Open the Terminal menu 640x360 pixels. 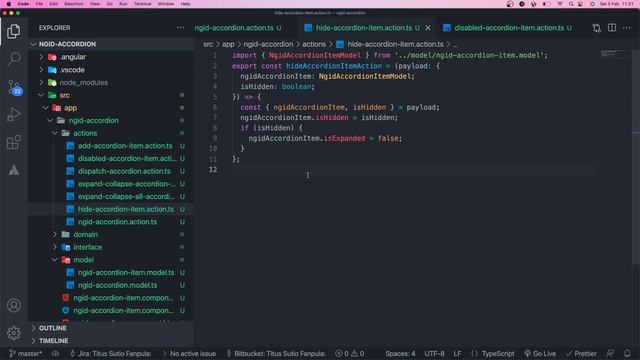point(142,4)
